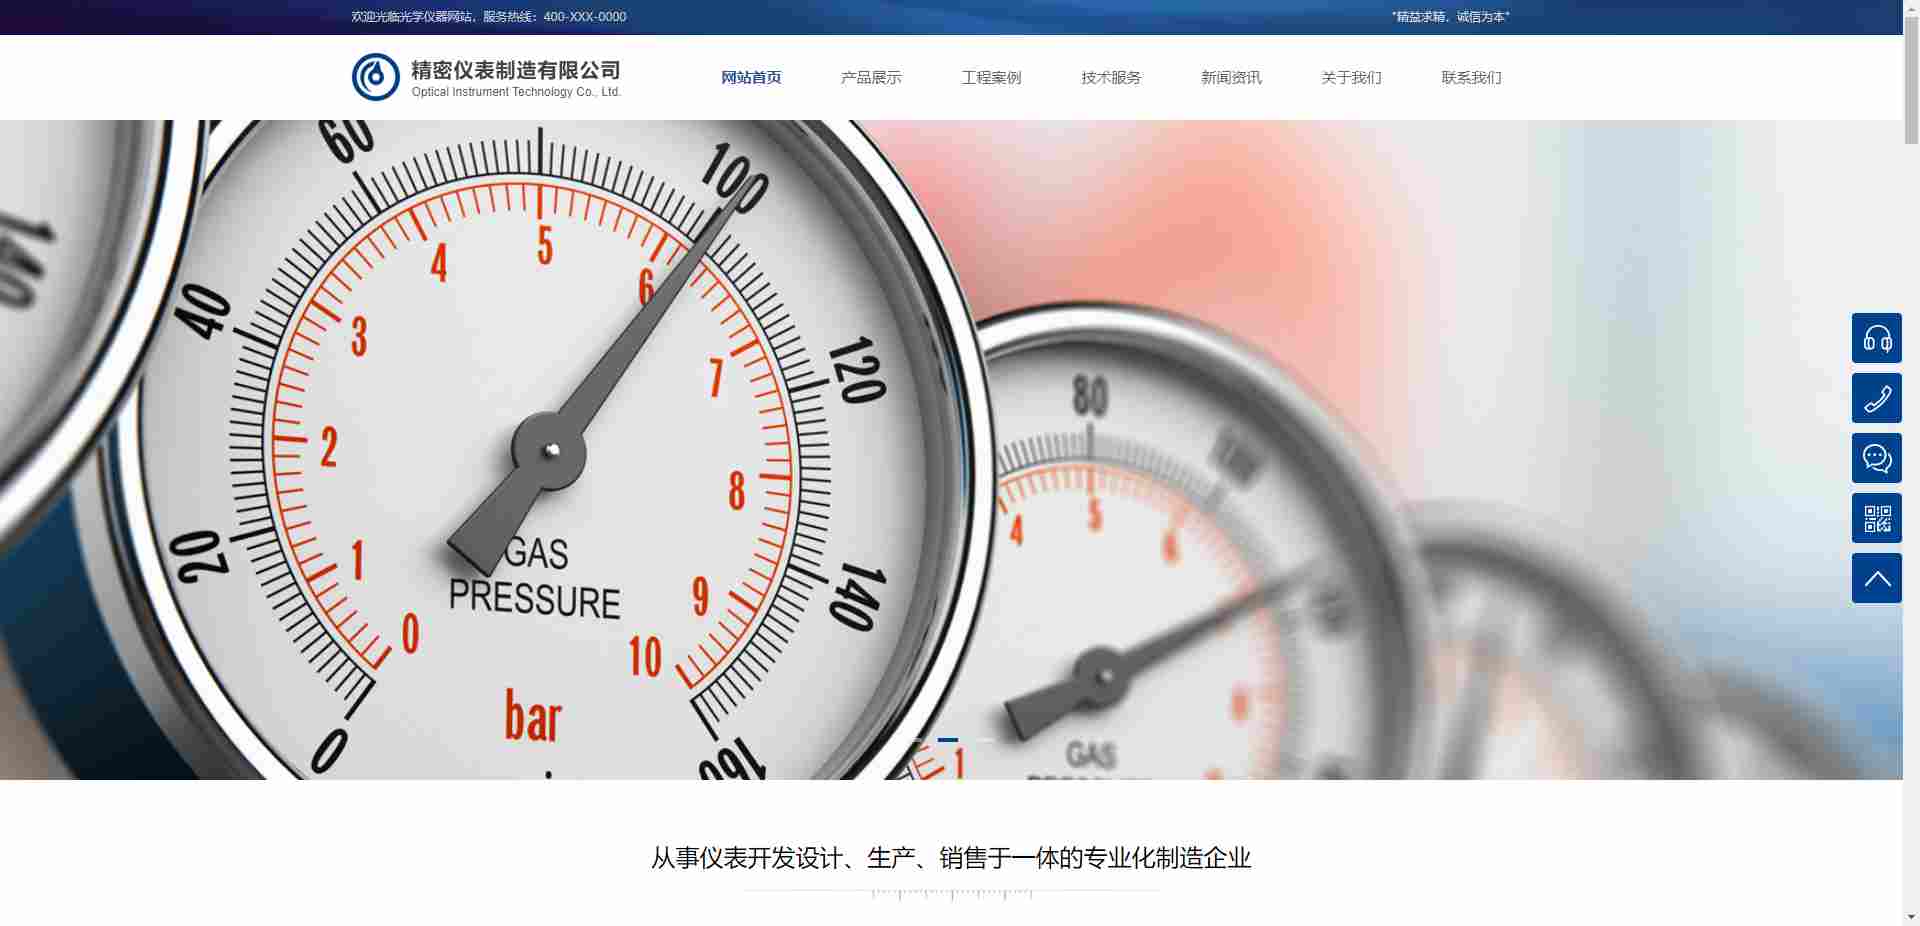Click the telephone handset floating icon
The height and width of the screenshot is (926, 1920).
(1877, 398)
